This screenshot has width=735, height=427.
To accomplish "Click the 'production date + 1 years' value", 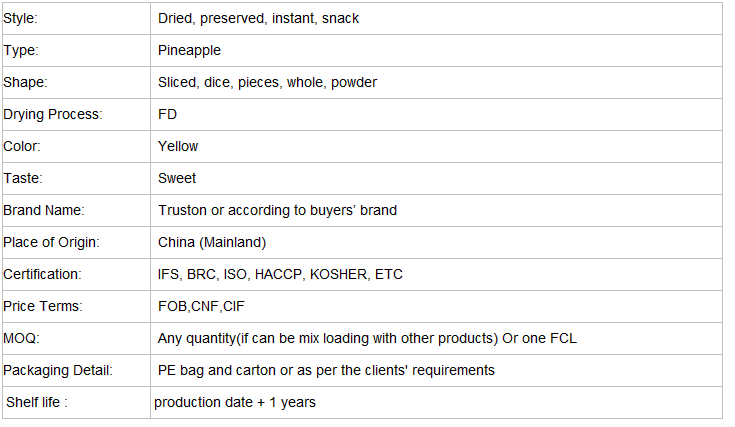I will point(235,402).
